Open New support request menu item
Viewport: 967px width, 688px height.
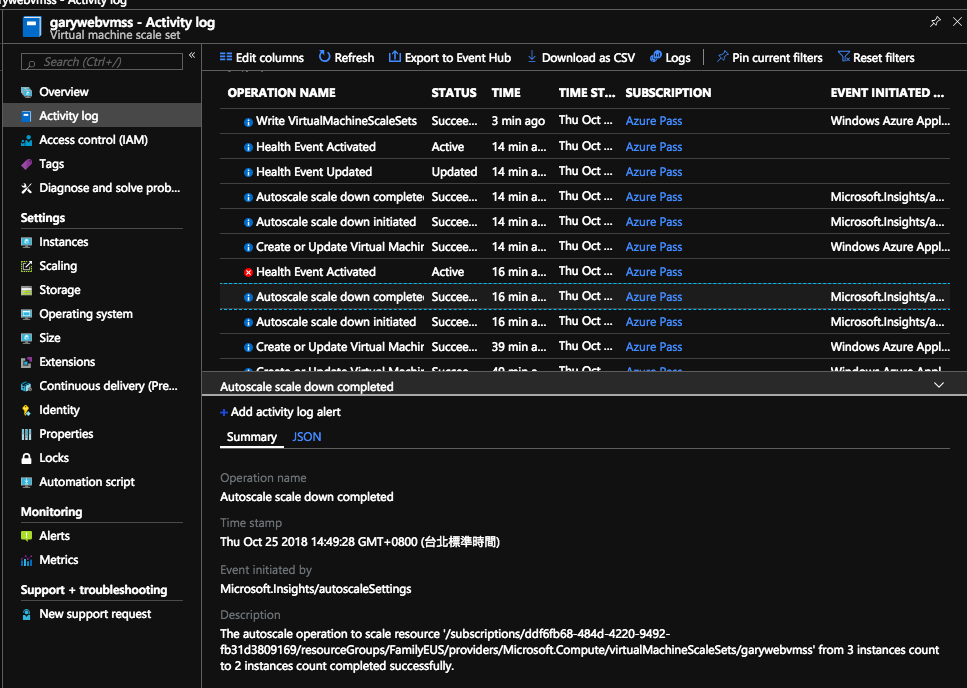[x=95, y=615]
